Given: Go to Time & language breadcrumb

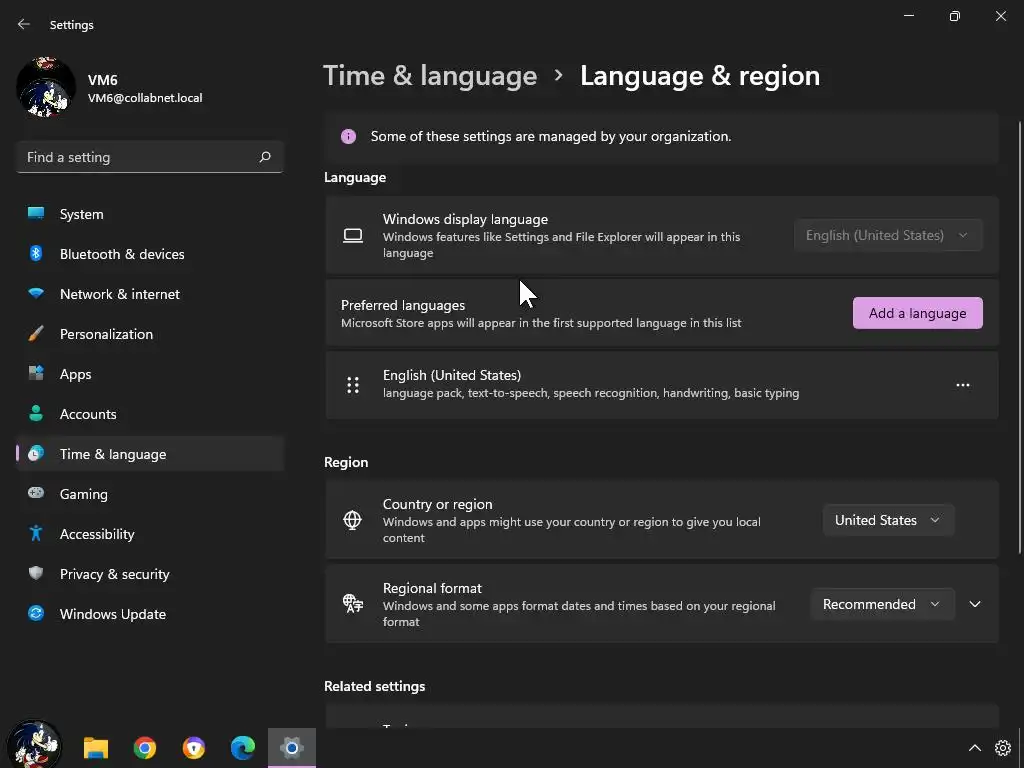Looking at the screenshot, I should (x=430, y=76).
